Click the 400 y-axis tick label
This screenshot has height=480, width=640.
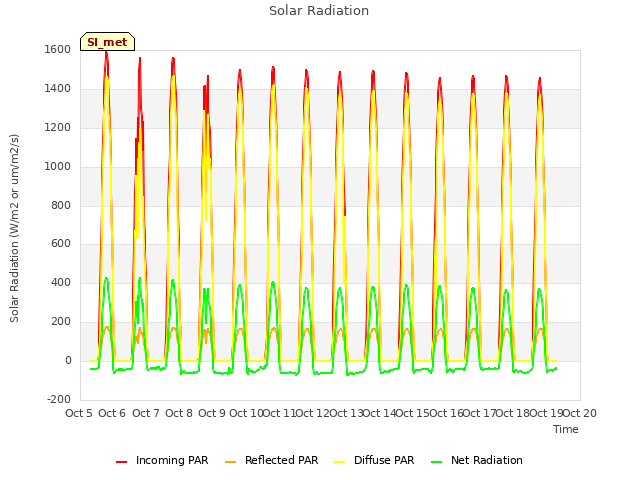point(61,282)
